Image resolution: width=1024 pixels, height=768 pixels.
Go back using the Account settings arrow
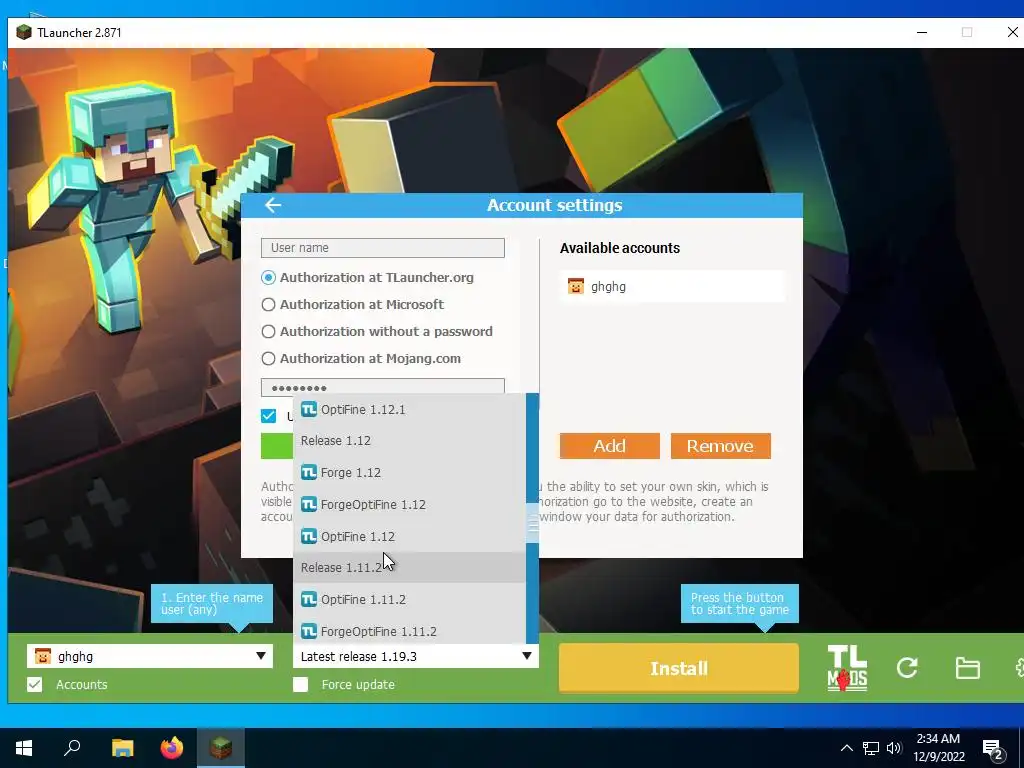click(x=273, y=205)
